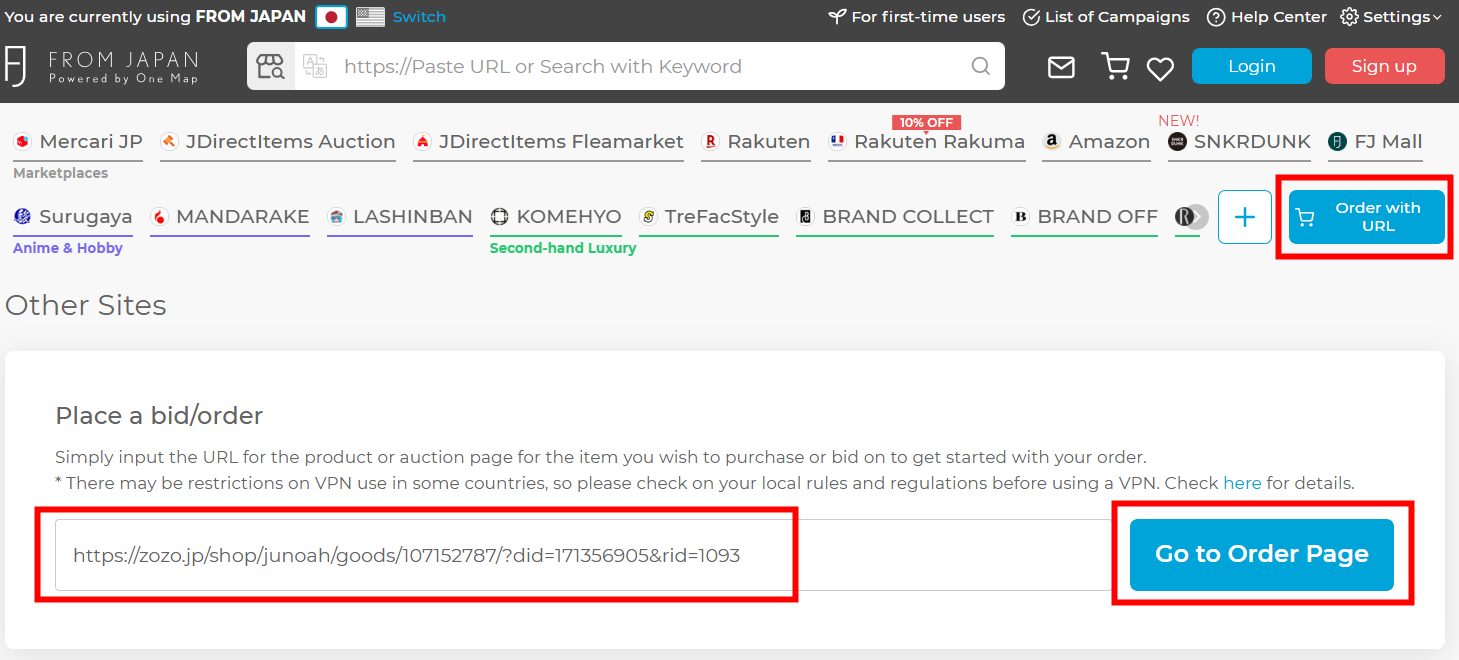Open the TreFacStyle tab
This screenshot has height=660, width=1459.
709,217
